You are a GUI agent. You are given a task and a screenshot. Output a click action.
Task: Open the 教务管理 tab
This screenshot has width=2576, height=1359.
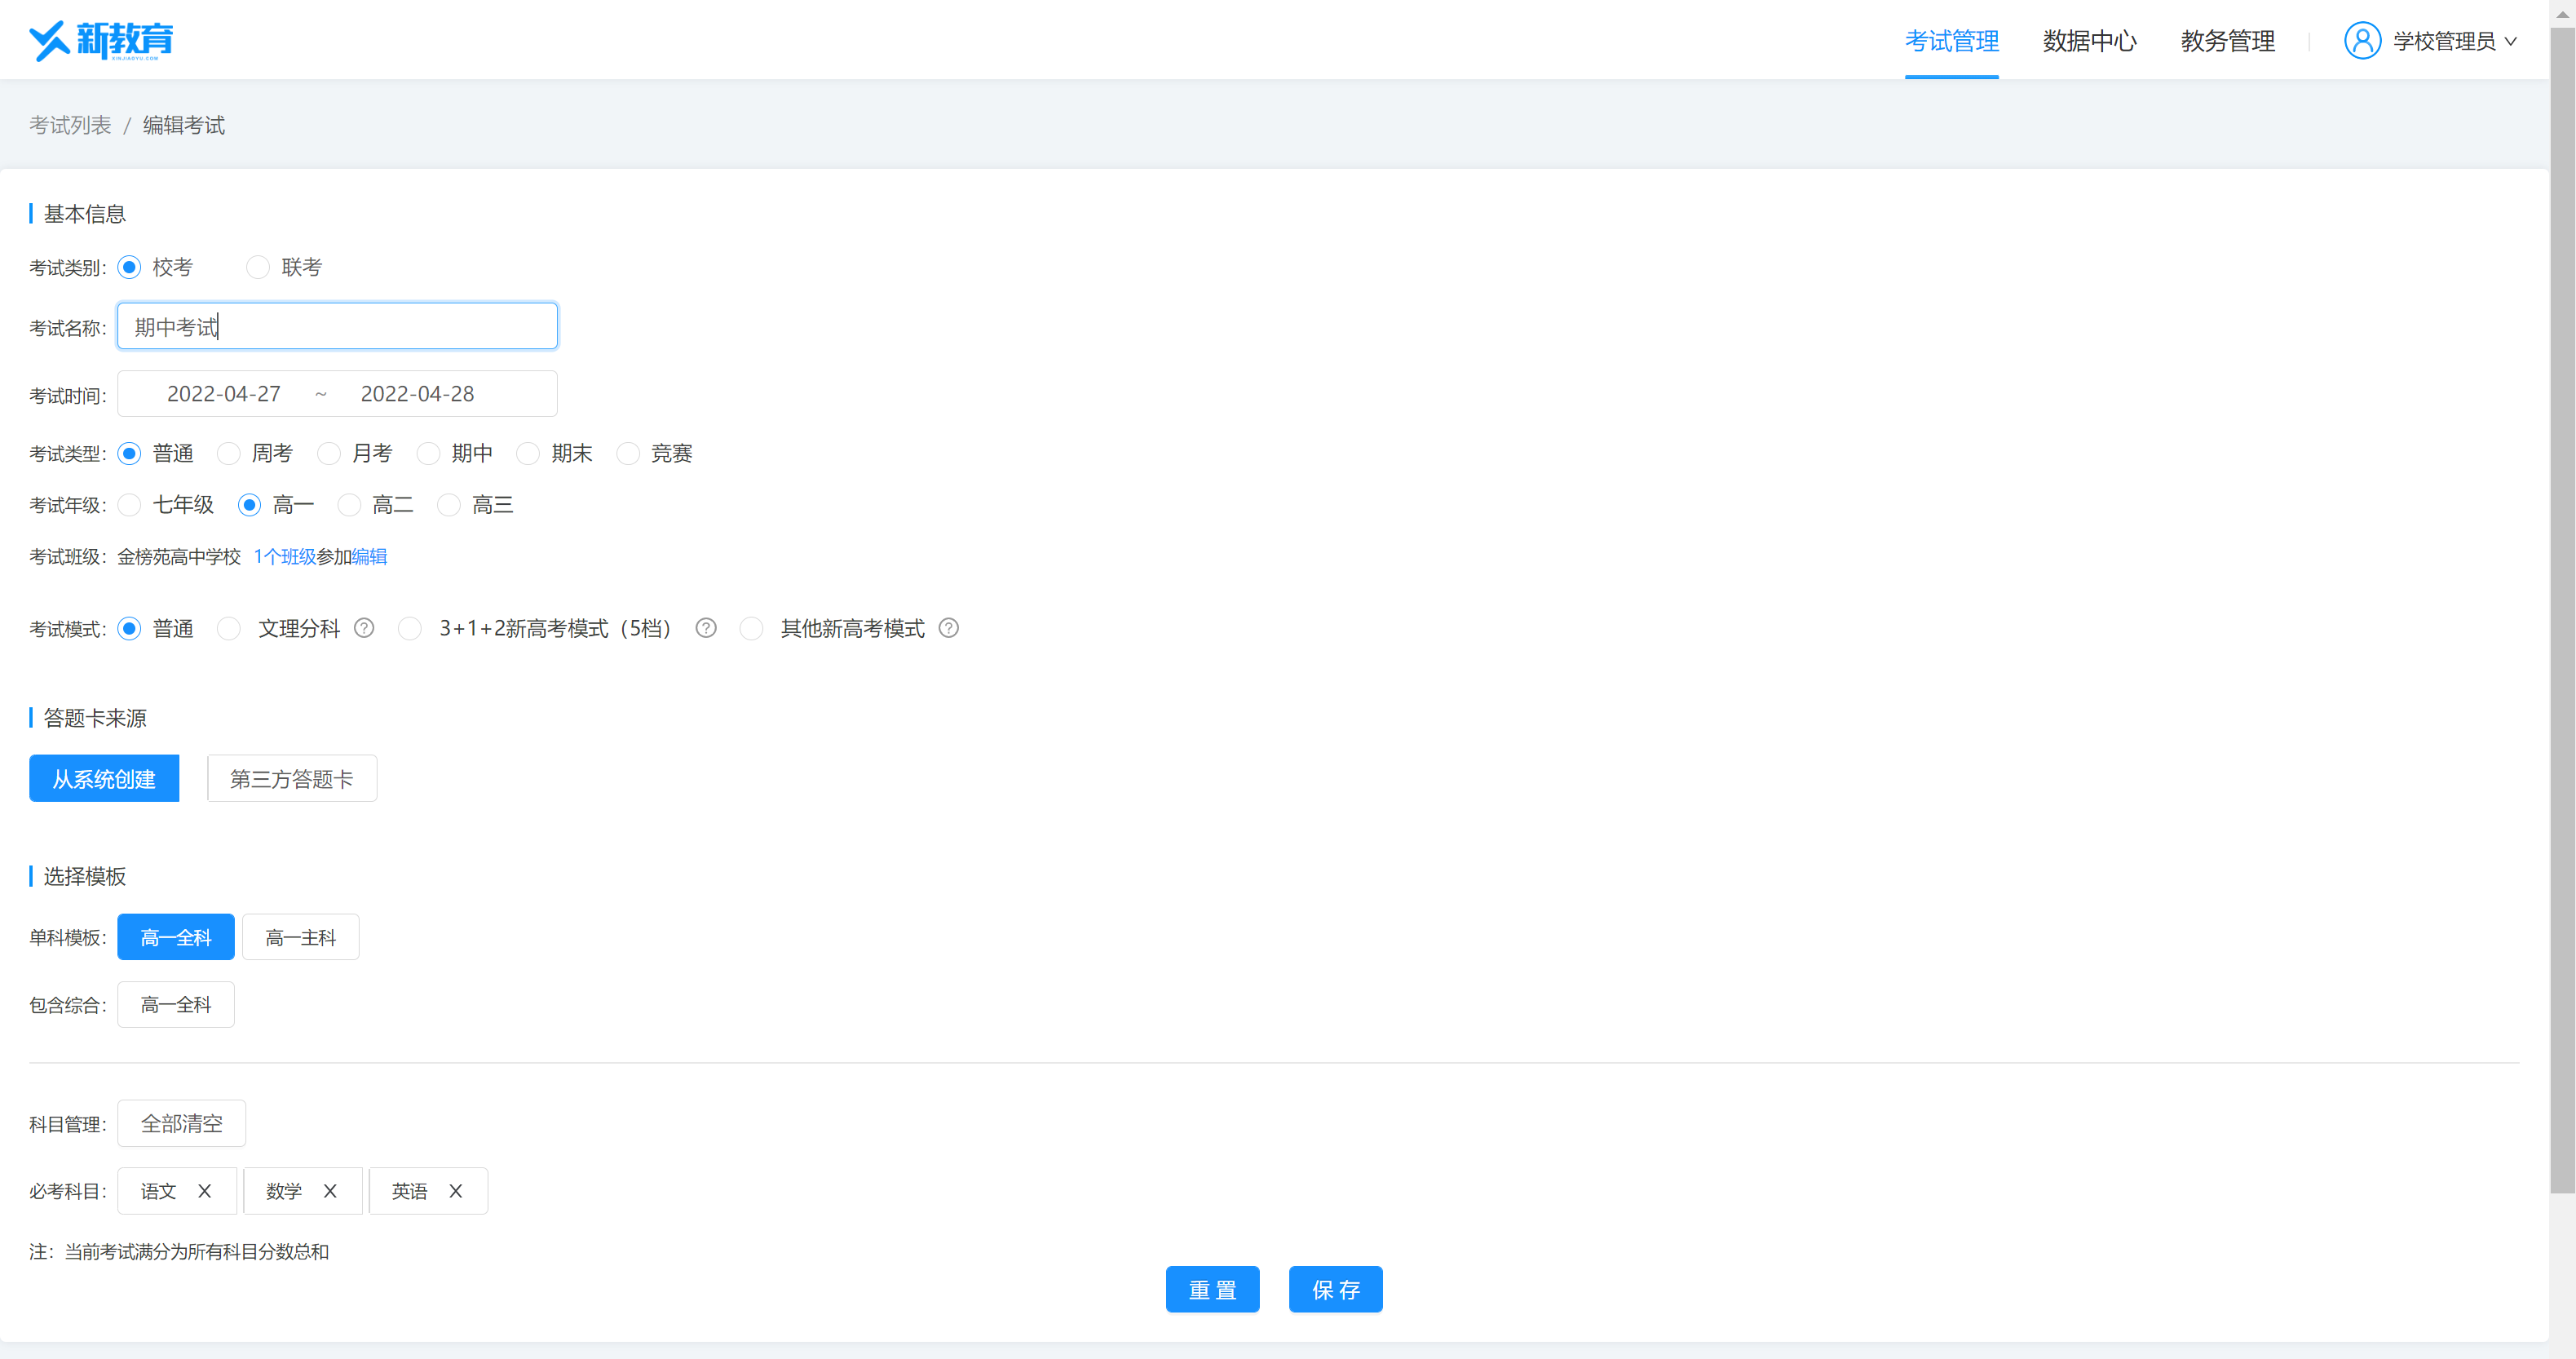click(2227, 41)
